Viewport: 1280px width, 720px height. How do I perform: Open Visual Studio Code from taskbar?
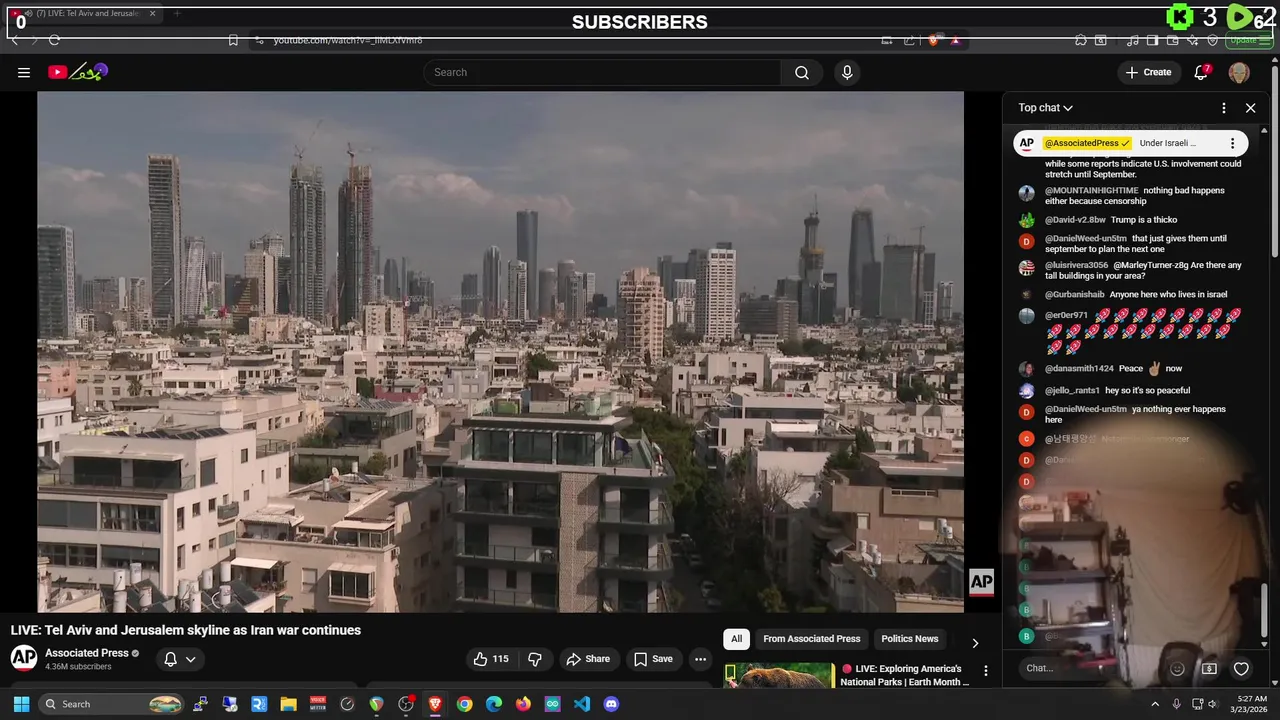[582, 704]
